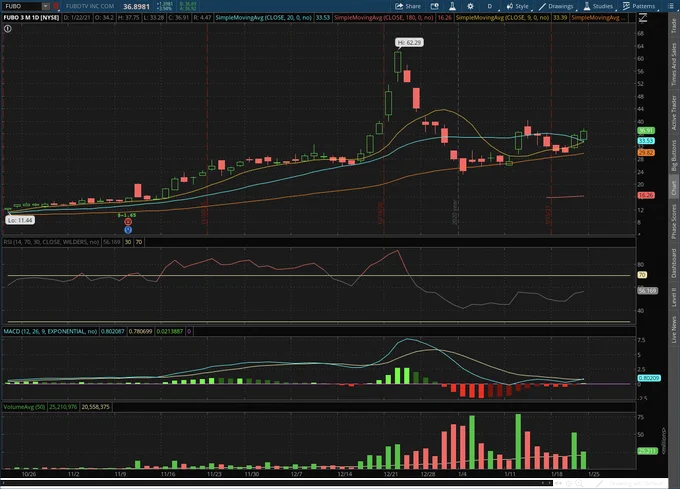The image size is (680, 489).
Task: Click the beaker icon for Studies
Action: point(587,6)
